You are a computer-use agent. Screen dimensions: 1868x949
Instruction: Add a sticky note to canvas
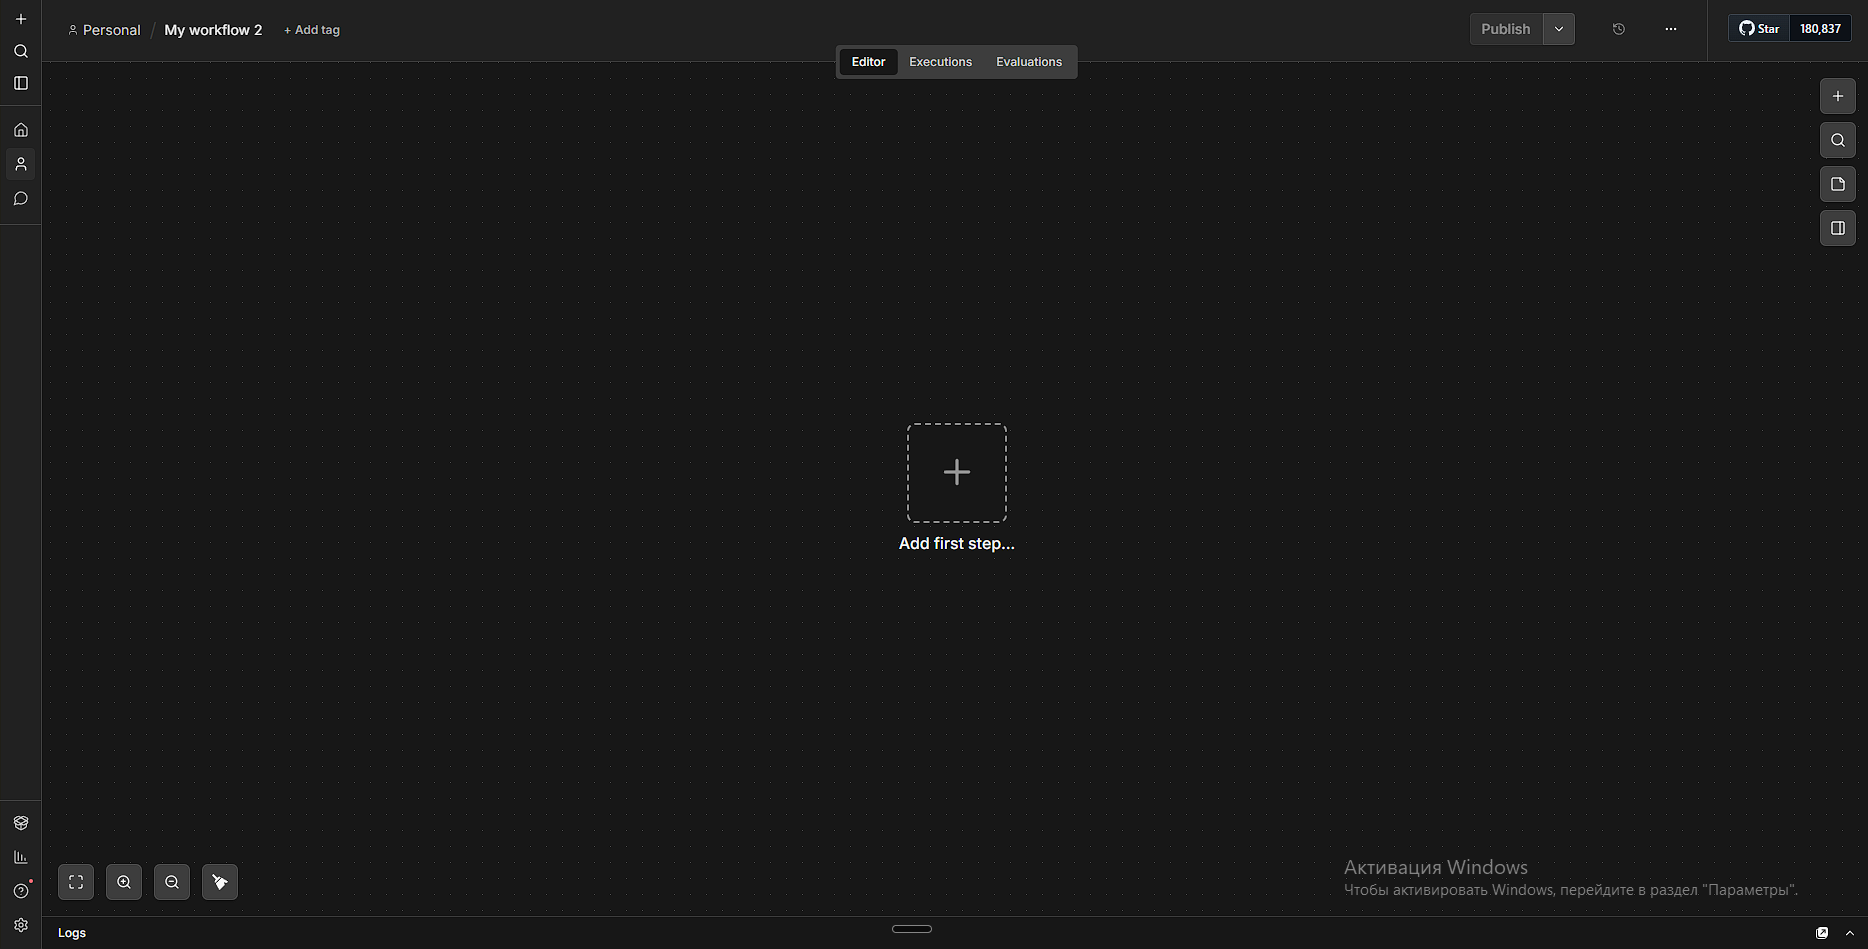tap(1837, 184)
